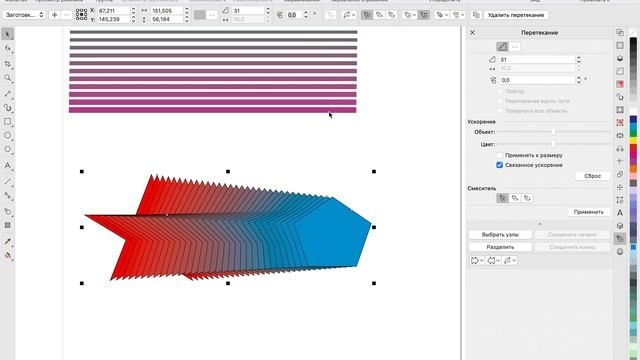Select the Color Eyedropper tool
This screenshot has height=360, width=640.
(x=7, y=242)
